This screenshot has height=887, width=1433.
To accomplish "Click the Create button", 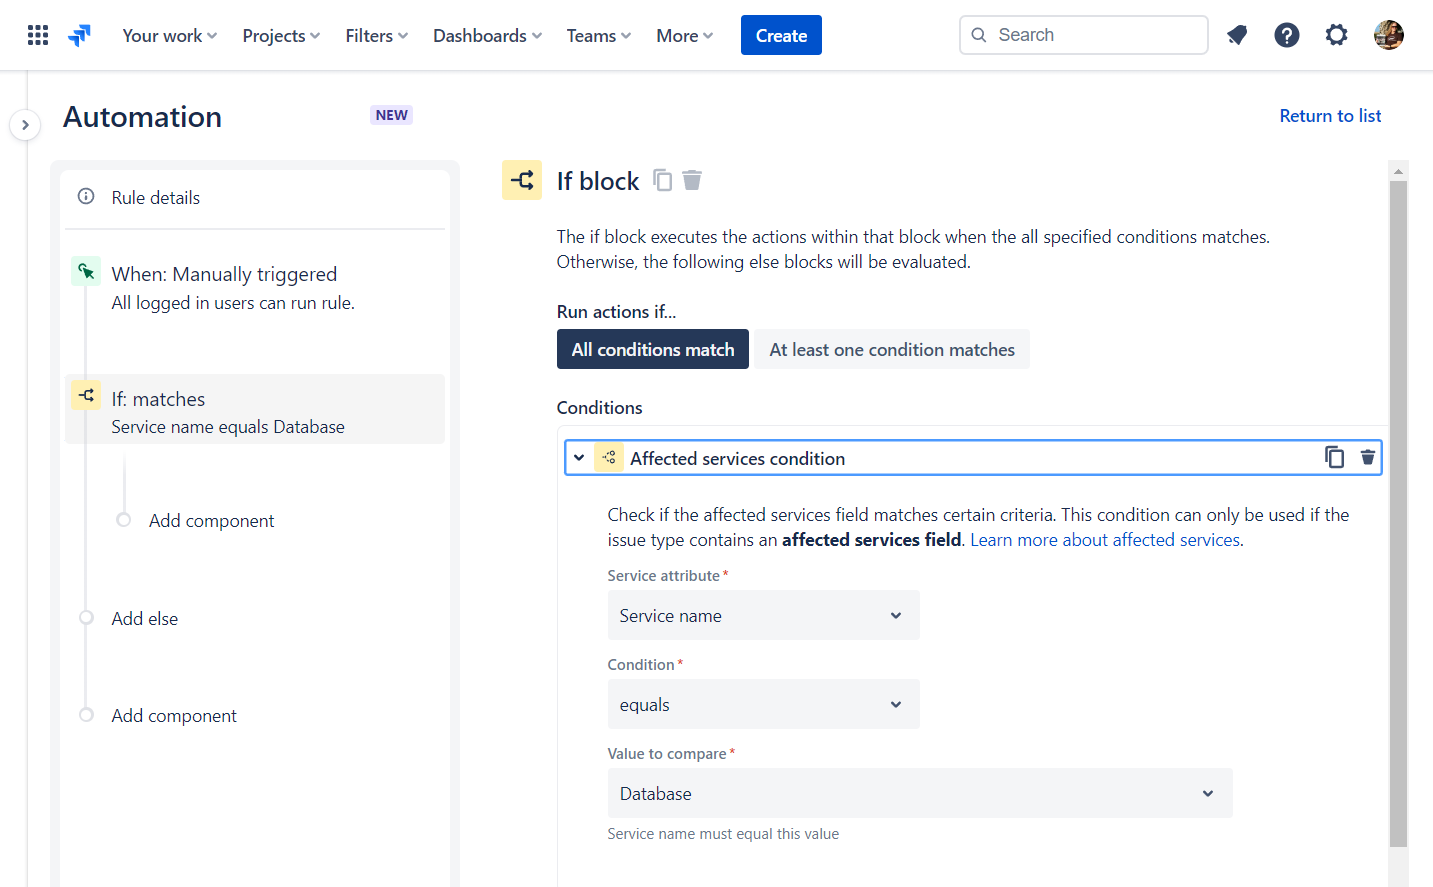I will 781,35.
